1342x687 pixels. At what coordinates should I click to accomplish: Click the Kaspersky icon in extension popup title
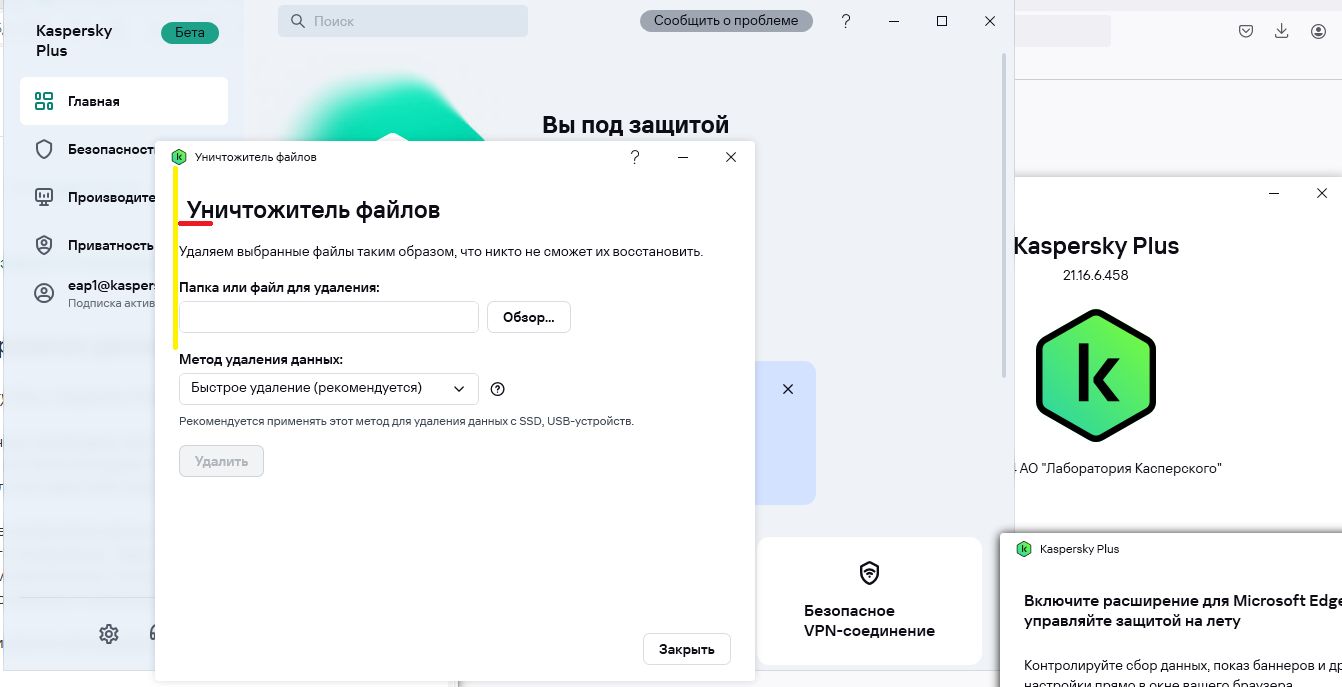pyautogui.click(x=1024, y=549)
